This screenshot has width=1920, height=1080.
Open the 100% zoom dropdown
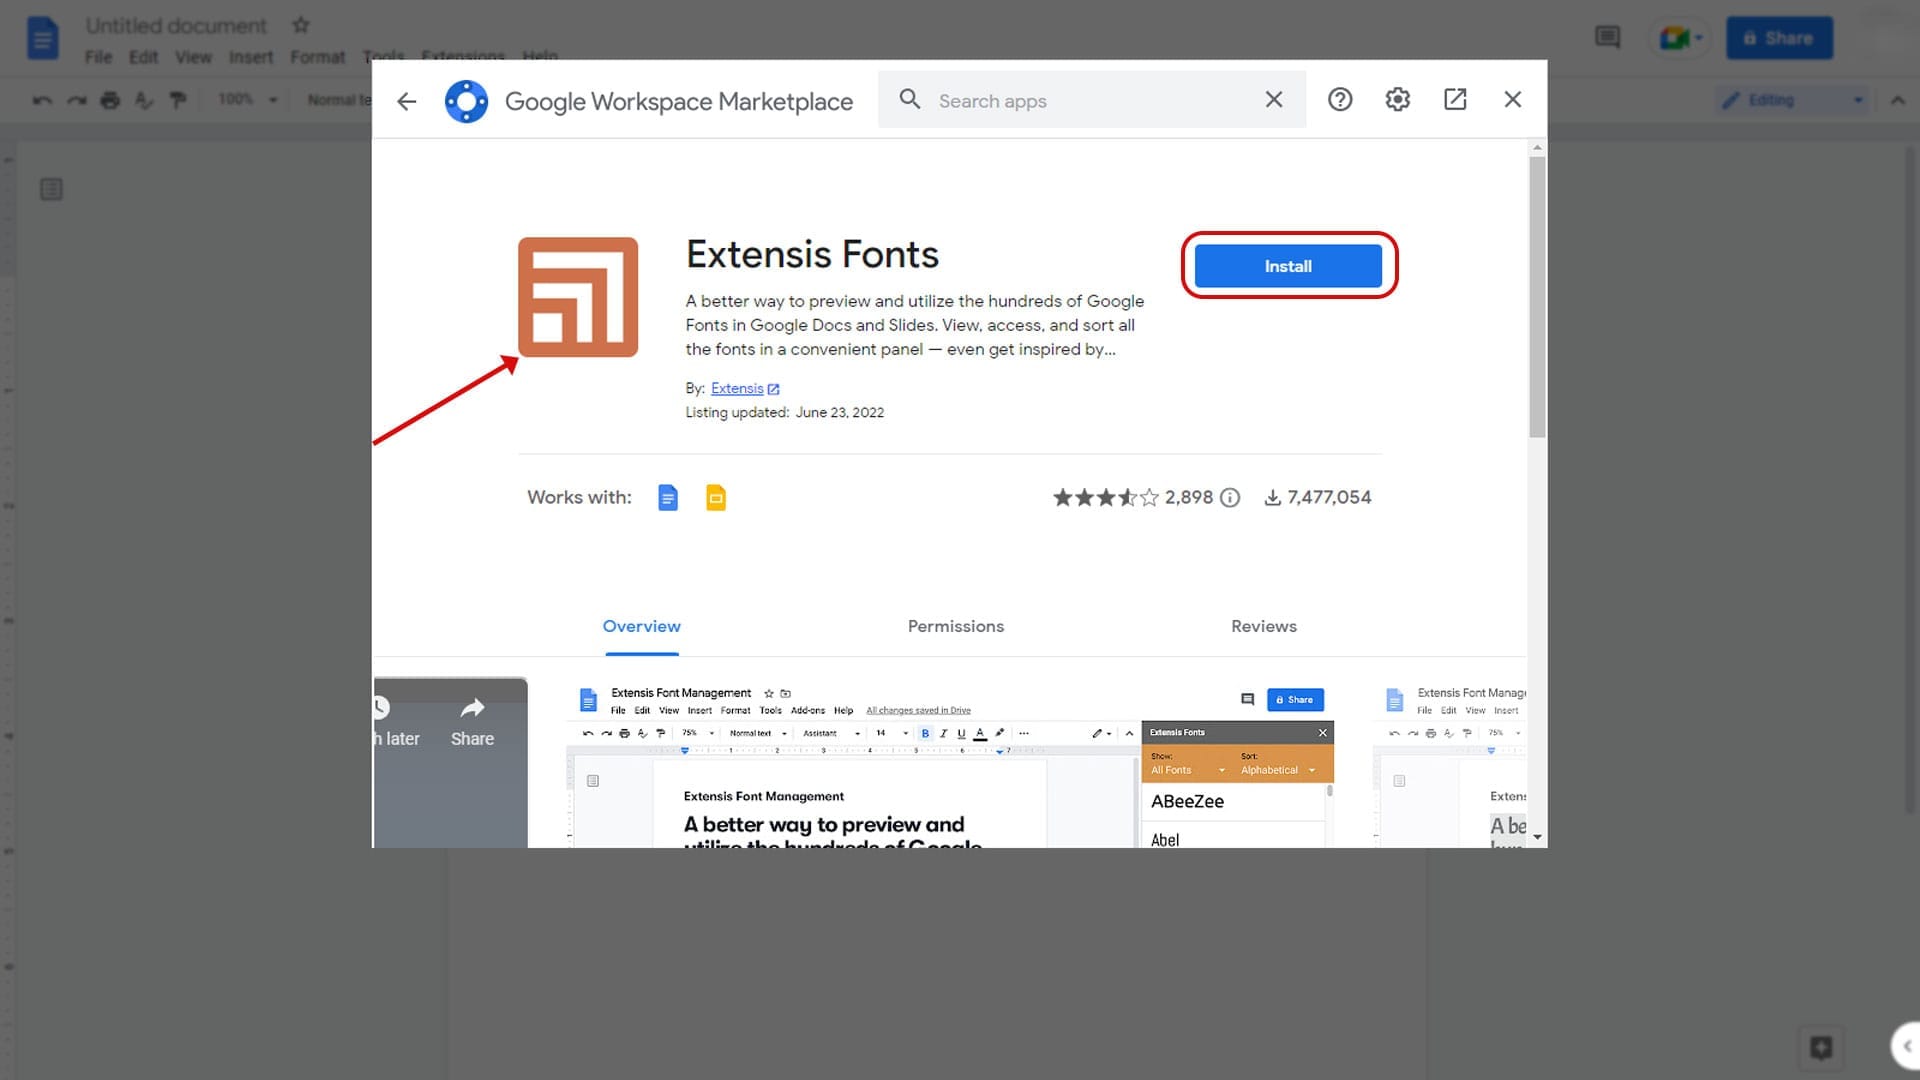pyautogui.click(x=247, y=99)
